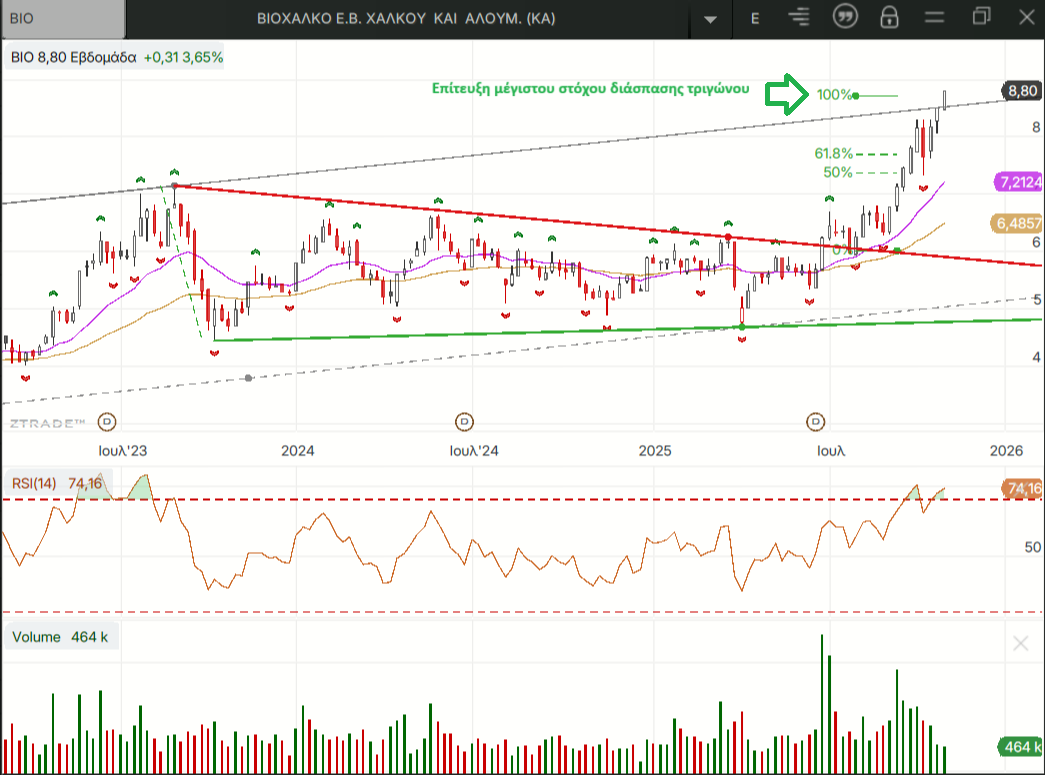Image resolution: width=1045 pixels, height=775 pixels.
Task: Open the indicators list icon
Action: click(x=798, y=18)
